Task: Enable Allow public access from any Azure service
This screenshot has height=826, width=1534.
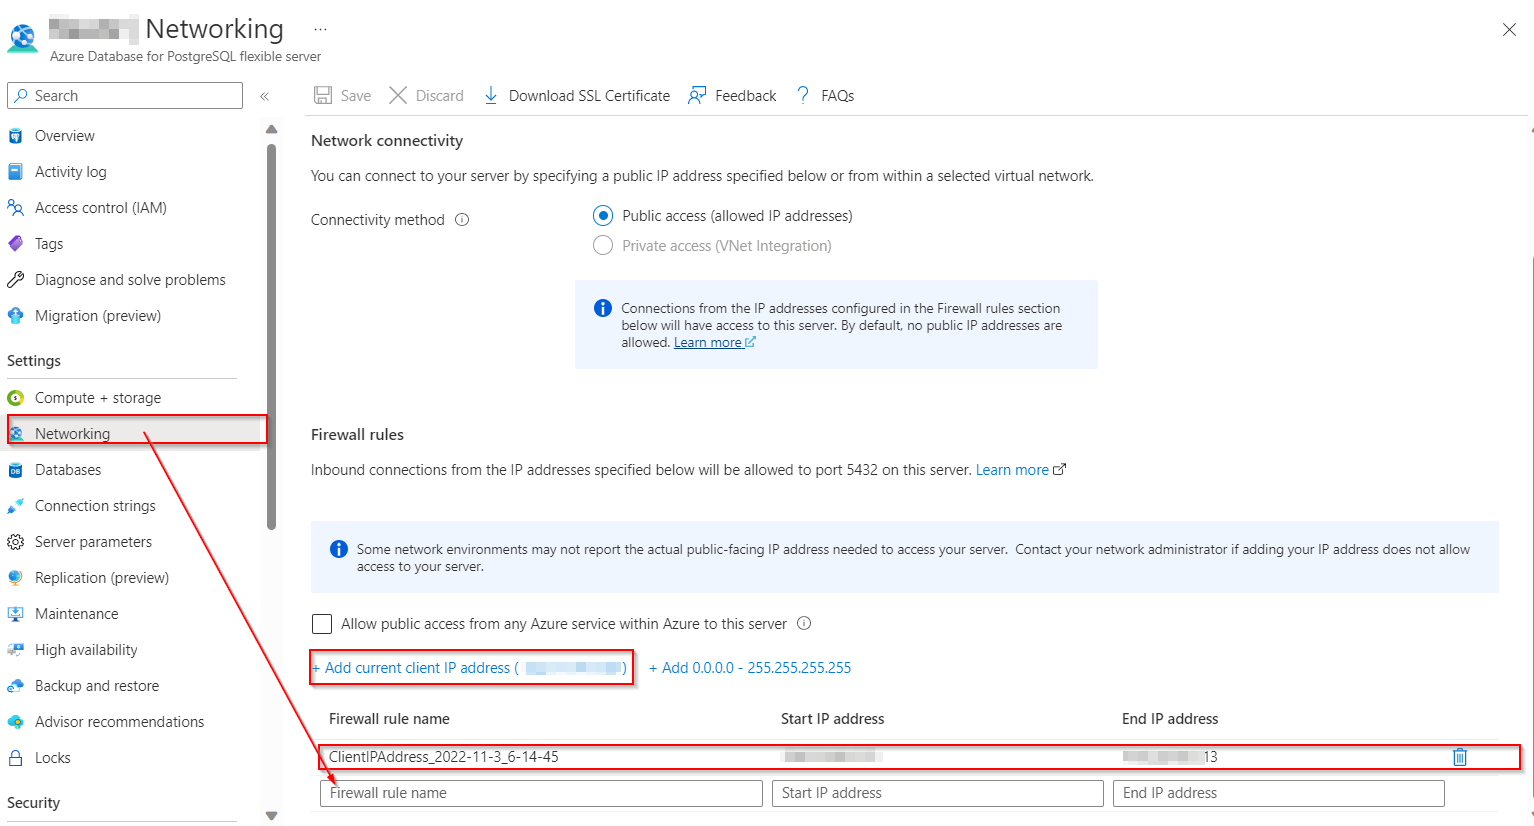Action: [322, 624]
